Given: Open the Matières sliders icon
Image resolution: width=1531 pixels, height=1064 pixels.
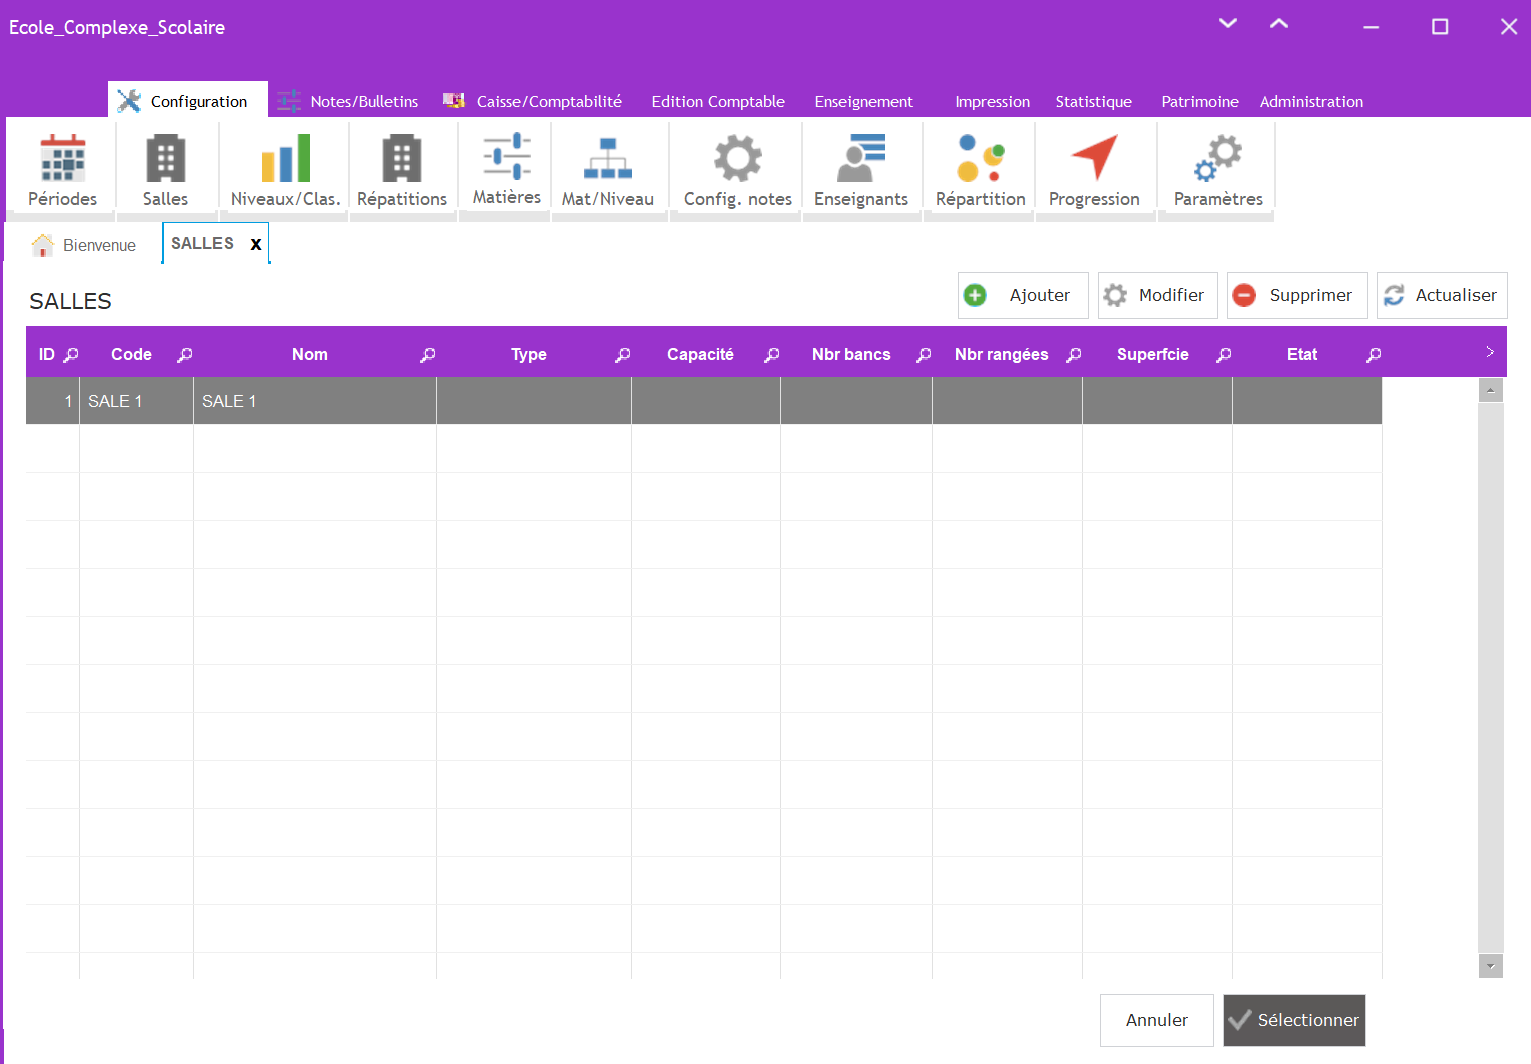Looking at the screenshot, I should tap(507, 157).
